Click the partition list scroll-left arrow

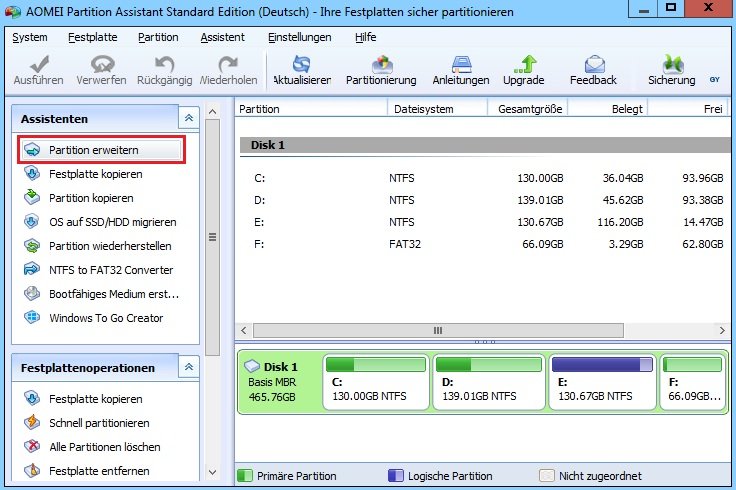(x=244, y=330)
